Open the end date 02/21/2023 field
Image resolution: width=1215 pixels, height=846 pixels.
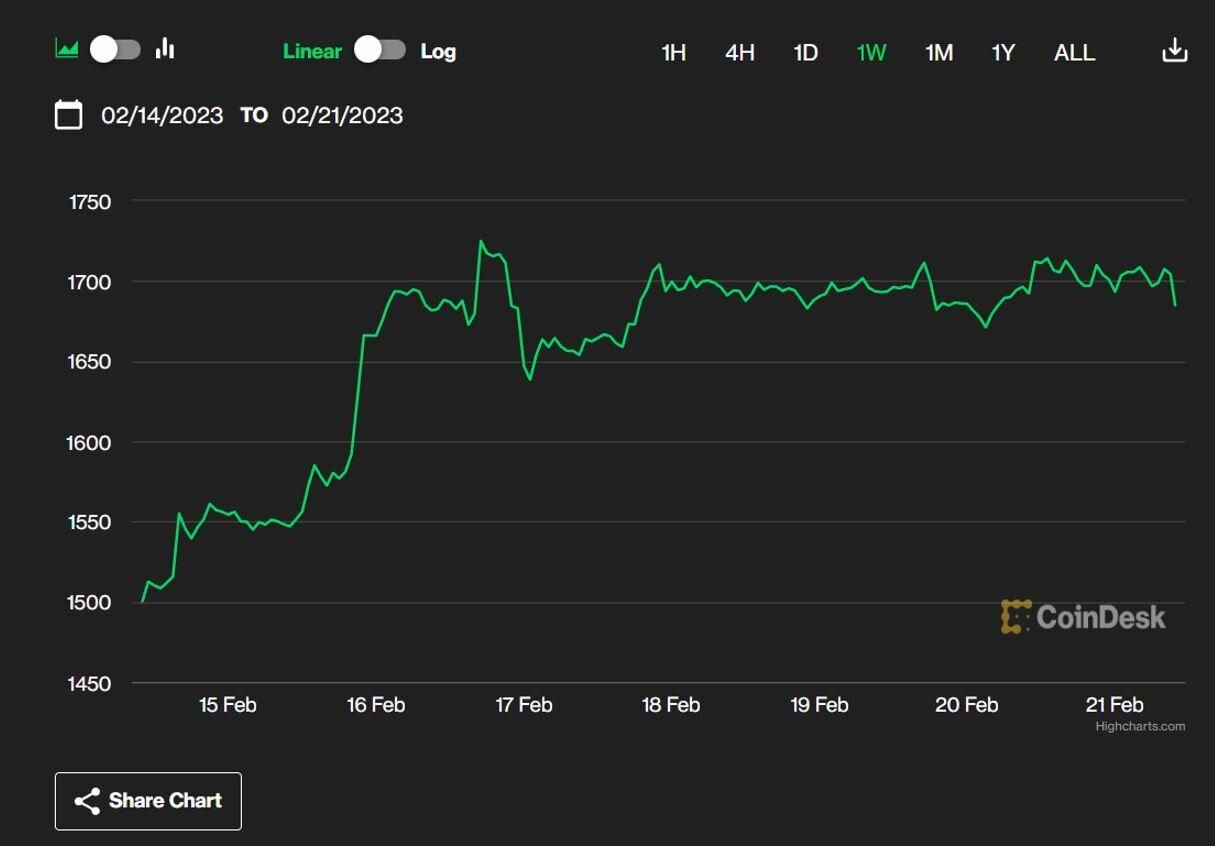pos(342,116)
